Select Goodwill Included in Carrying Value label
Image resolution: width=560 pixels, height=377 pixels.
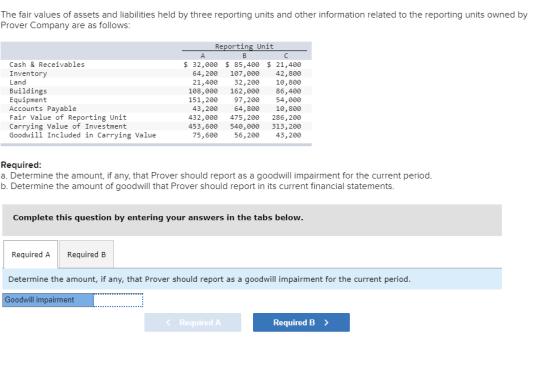point(82,135)
